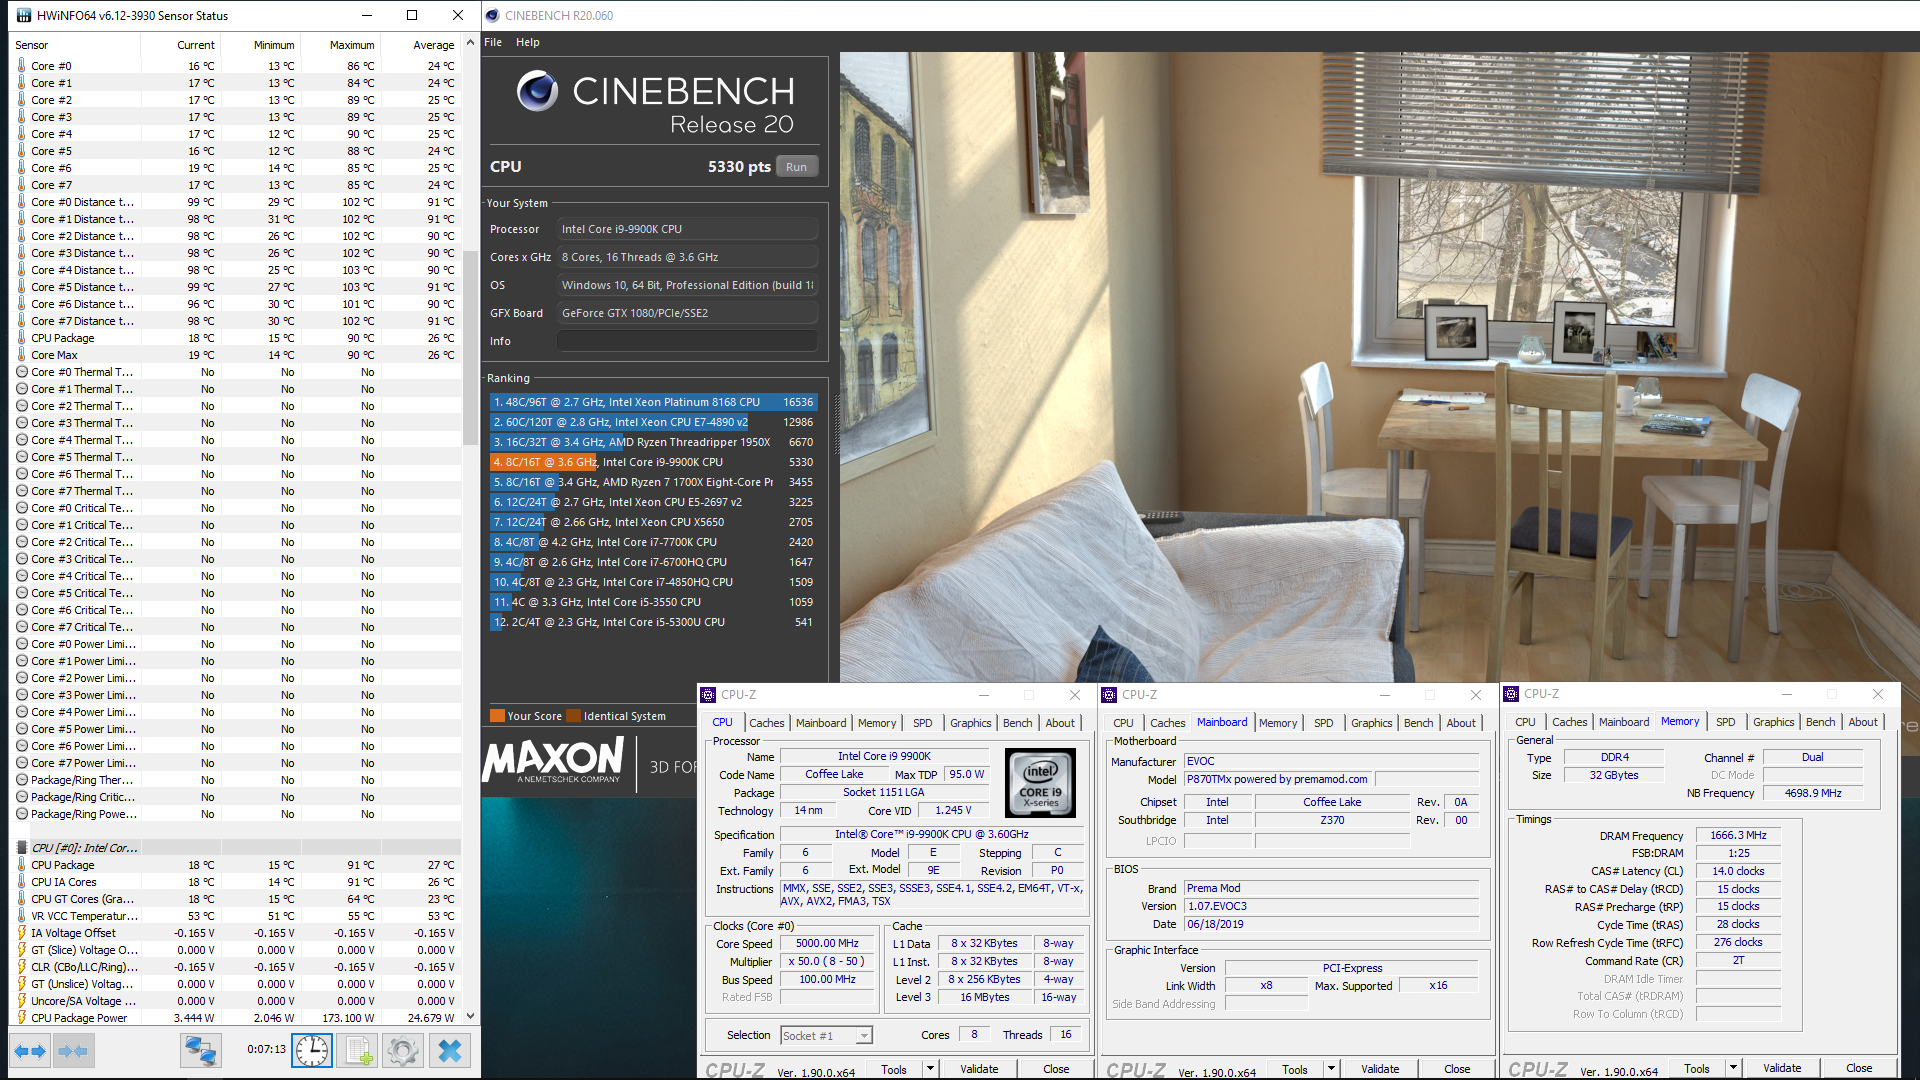
Task: Click the Intel Core i9 processor logo
Action: tap(1040, 783)
